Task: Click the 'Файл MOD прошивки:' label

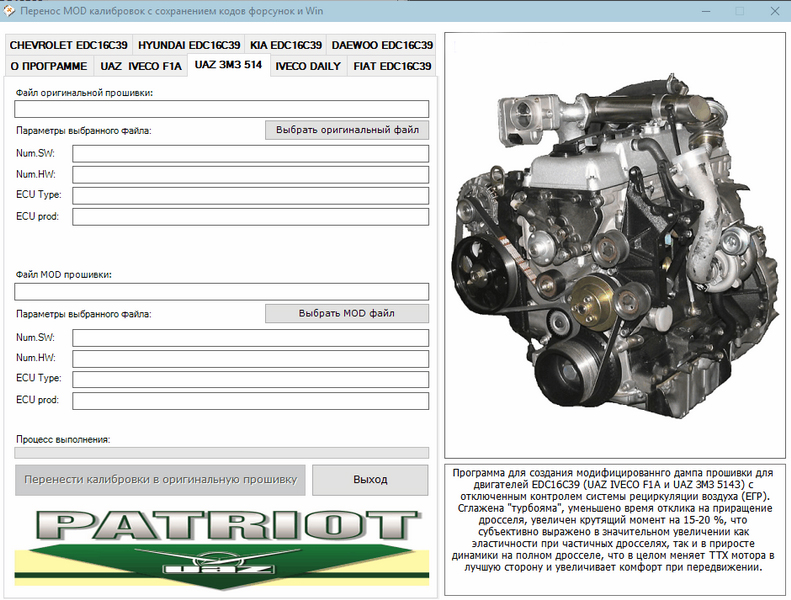Action: pos(64,275)
